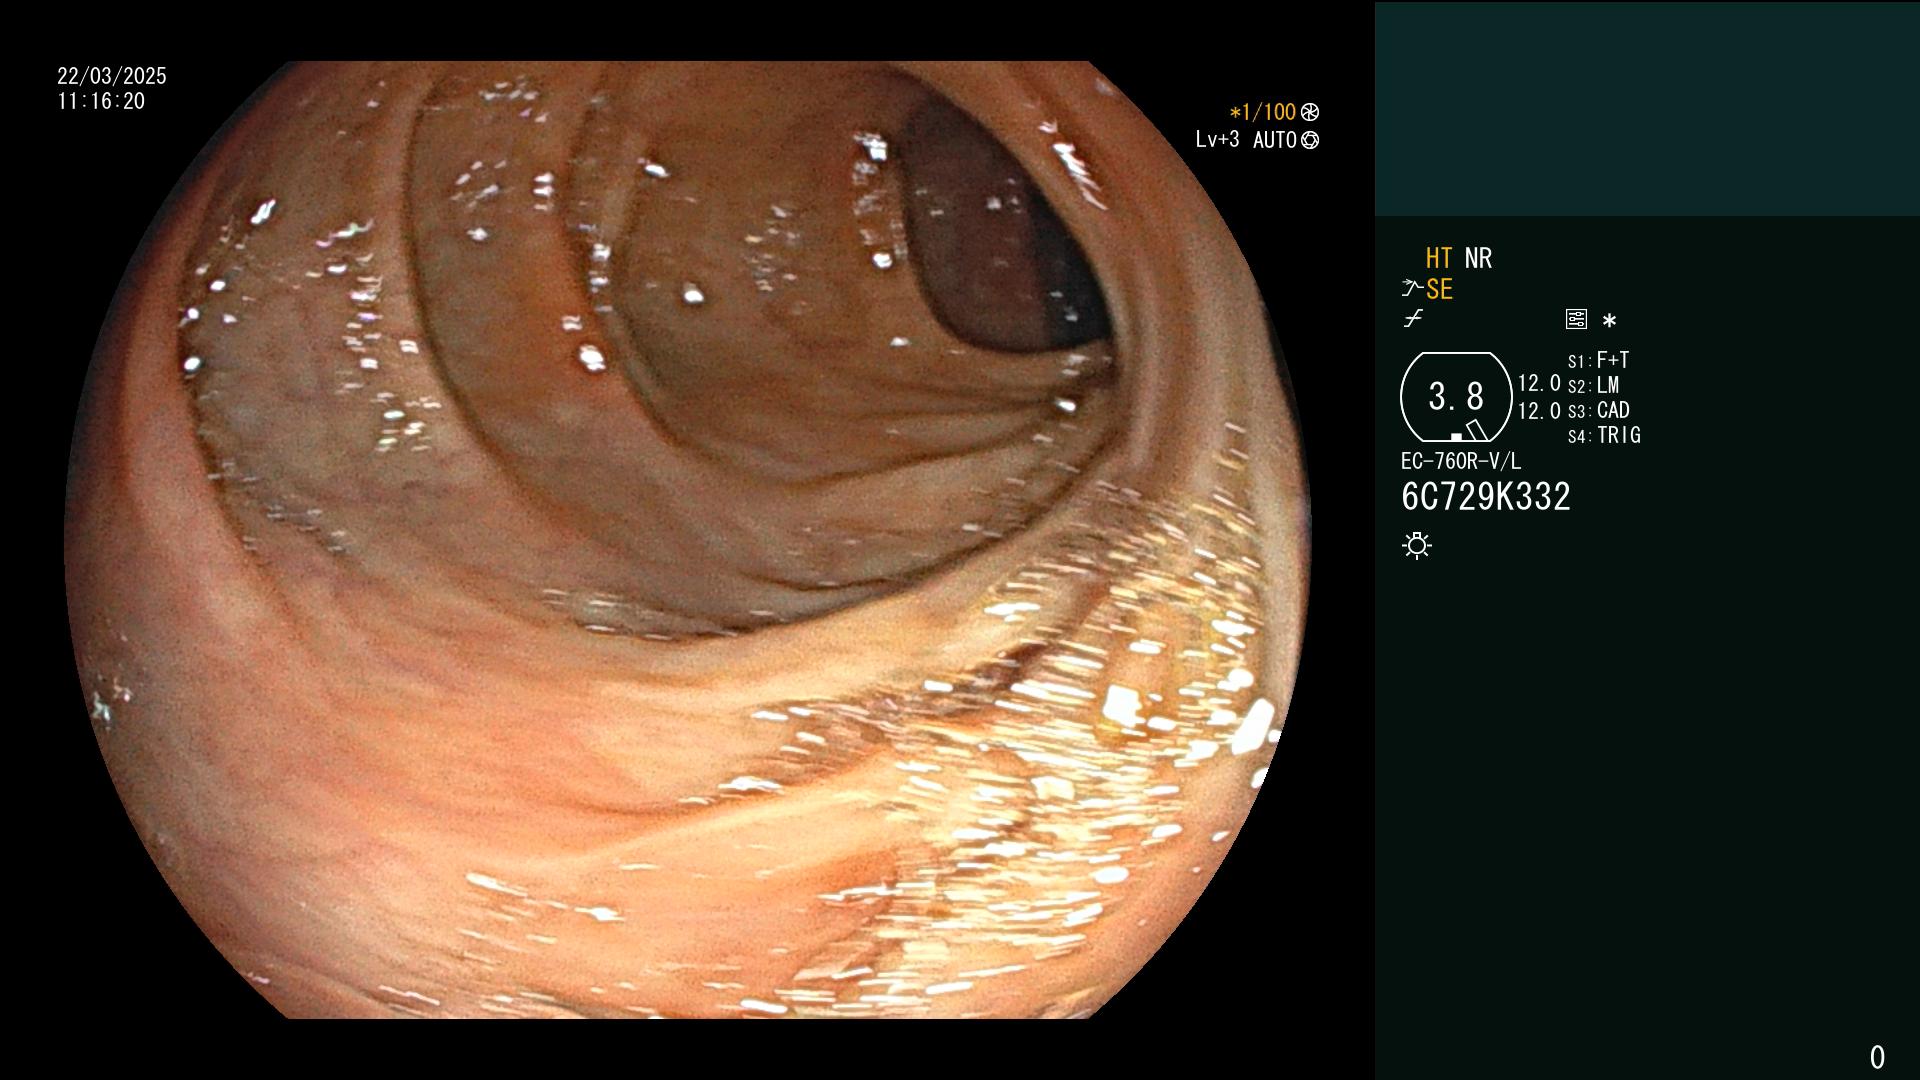The width and height of the screenshot is (1920, 1080).
Task: Click the S2: LM switch assignment
Action: pyautogui.click(x=1593, y=385)
